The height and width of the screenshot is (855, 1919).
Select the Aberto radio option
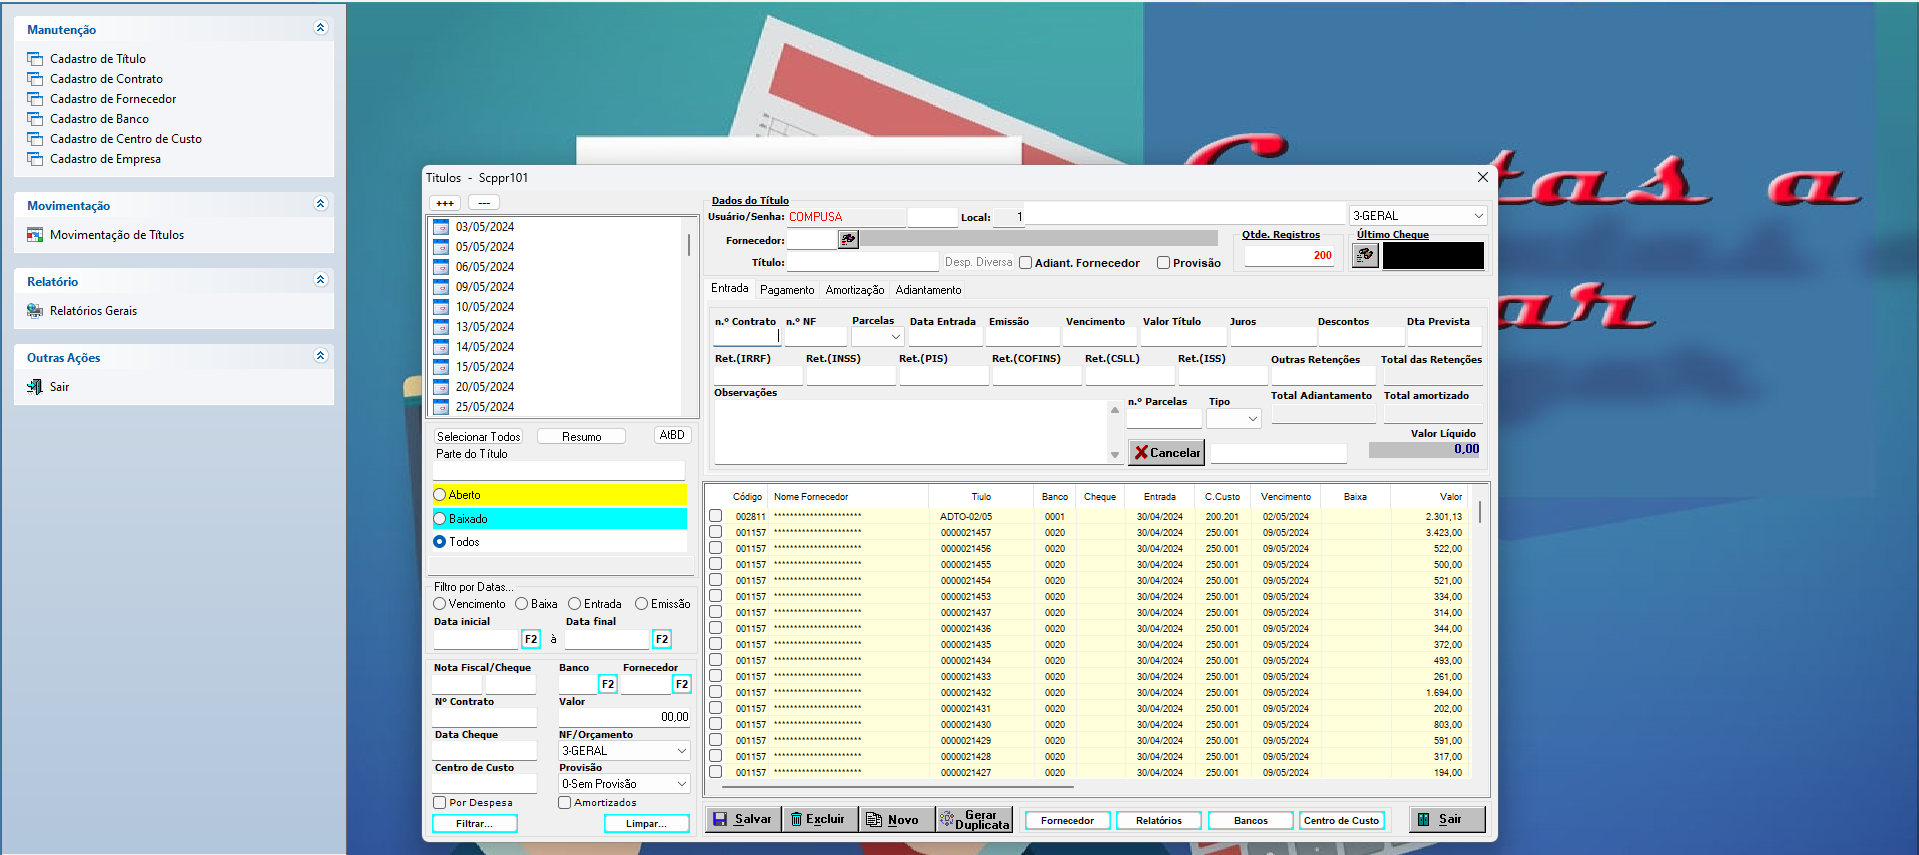coord(439,495)
